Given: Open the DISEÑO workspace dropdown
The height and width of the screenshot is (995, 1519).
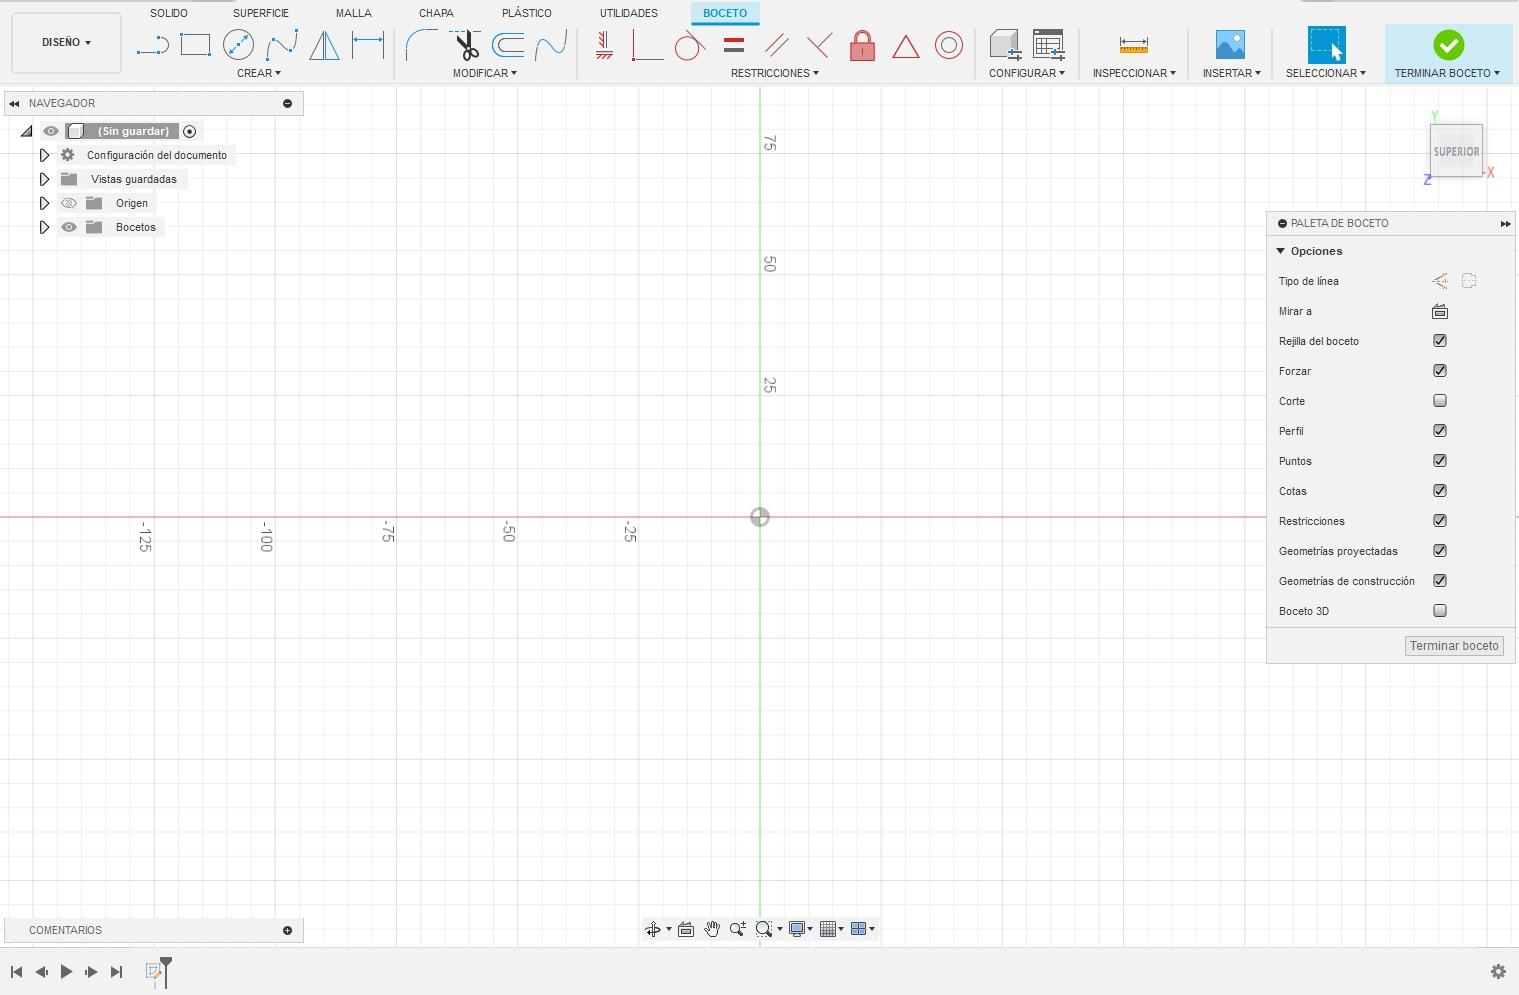Looking at the screenshot, I should pyautogui.click(x=66, y=43).
